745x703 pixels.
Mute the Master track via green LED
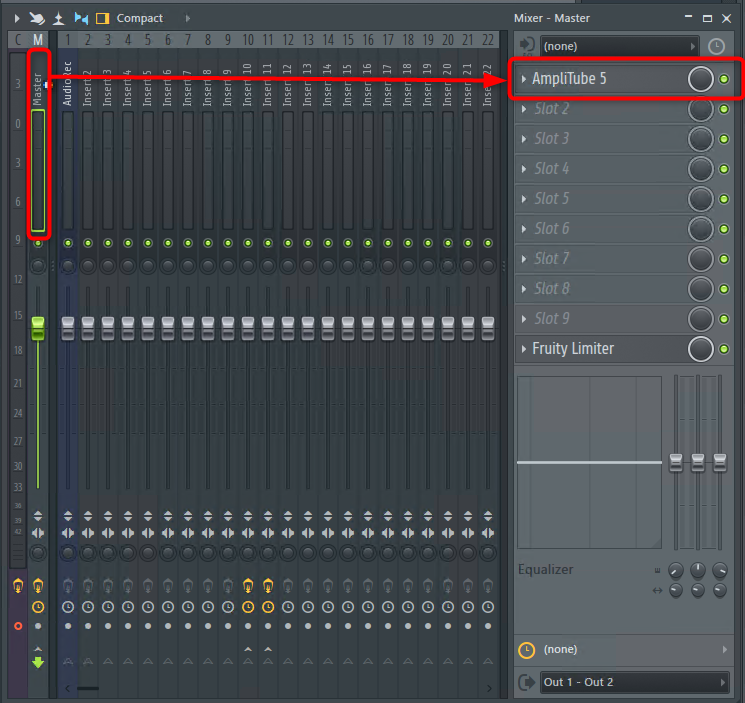tap(38, 243)
